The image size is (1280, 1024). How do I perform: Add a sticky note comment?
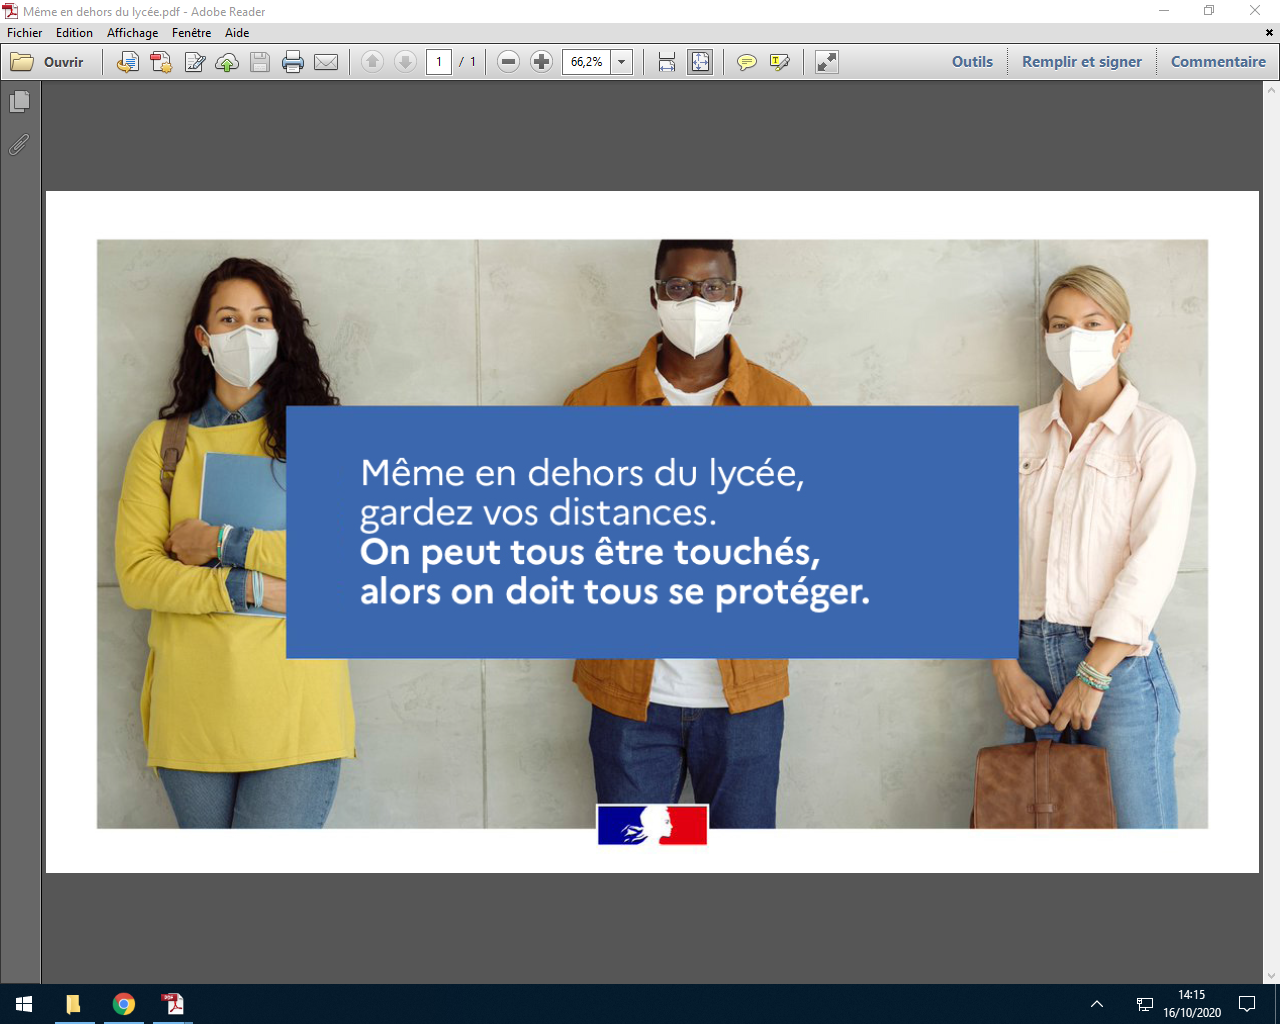(x=746, y=62)
